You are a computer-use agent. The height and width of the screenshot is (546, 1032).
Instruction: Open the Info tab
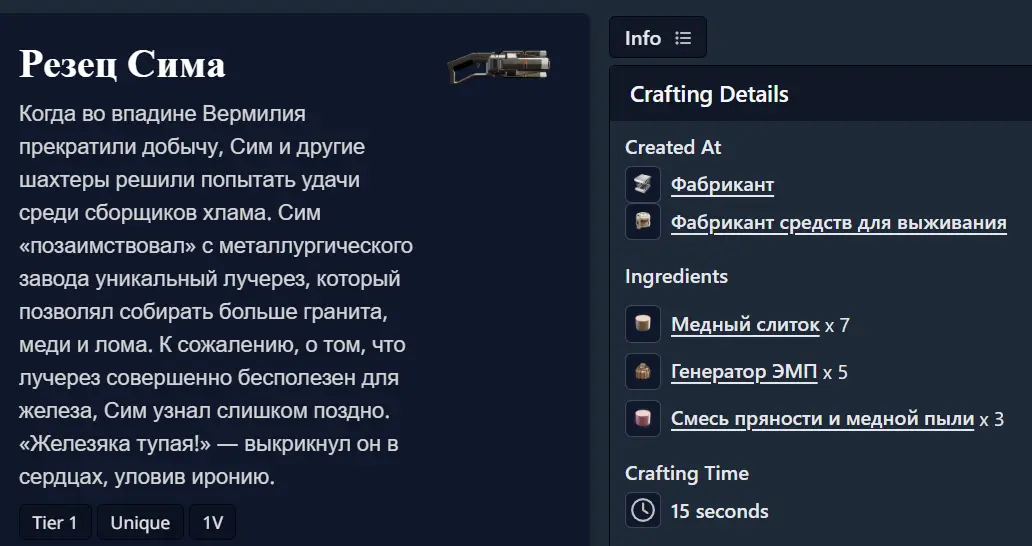pos(658,37)
